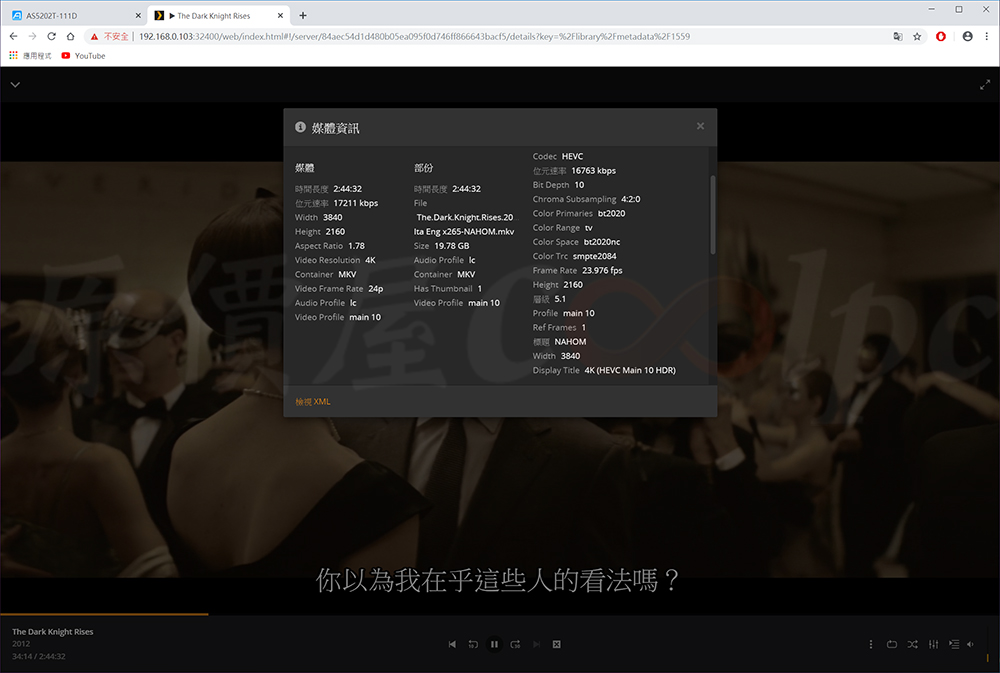This screenshot has width=1000, height=673.
Task: Select the 16763 kbps value
Action: [594, 171]
